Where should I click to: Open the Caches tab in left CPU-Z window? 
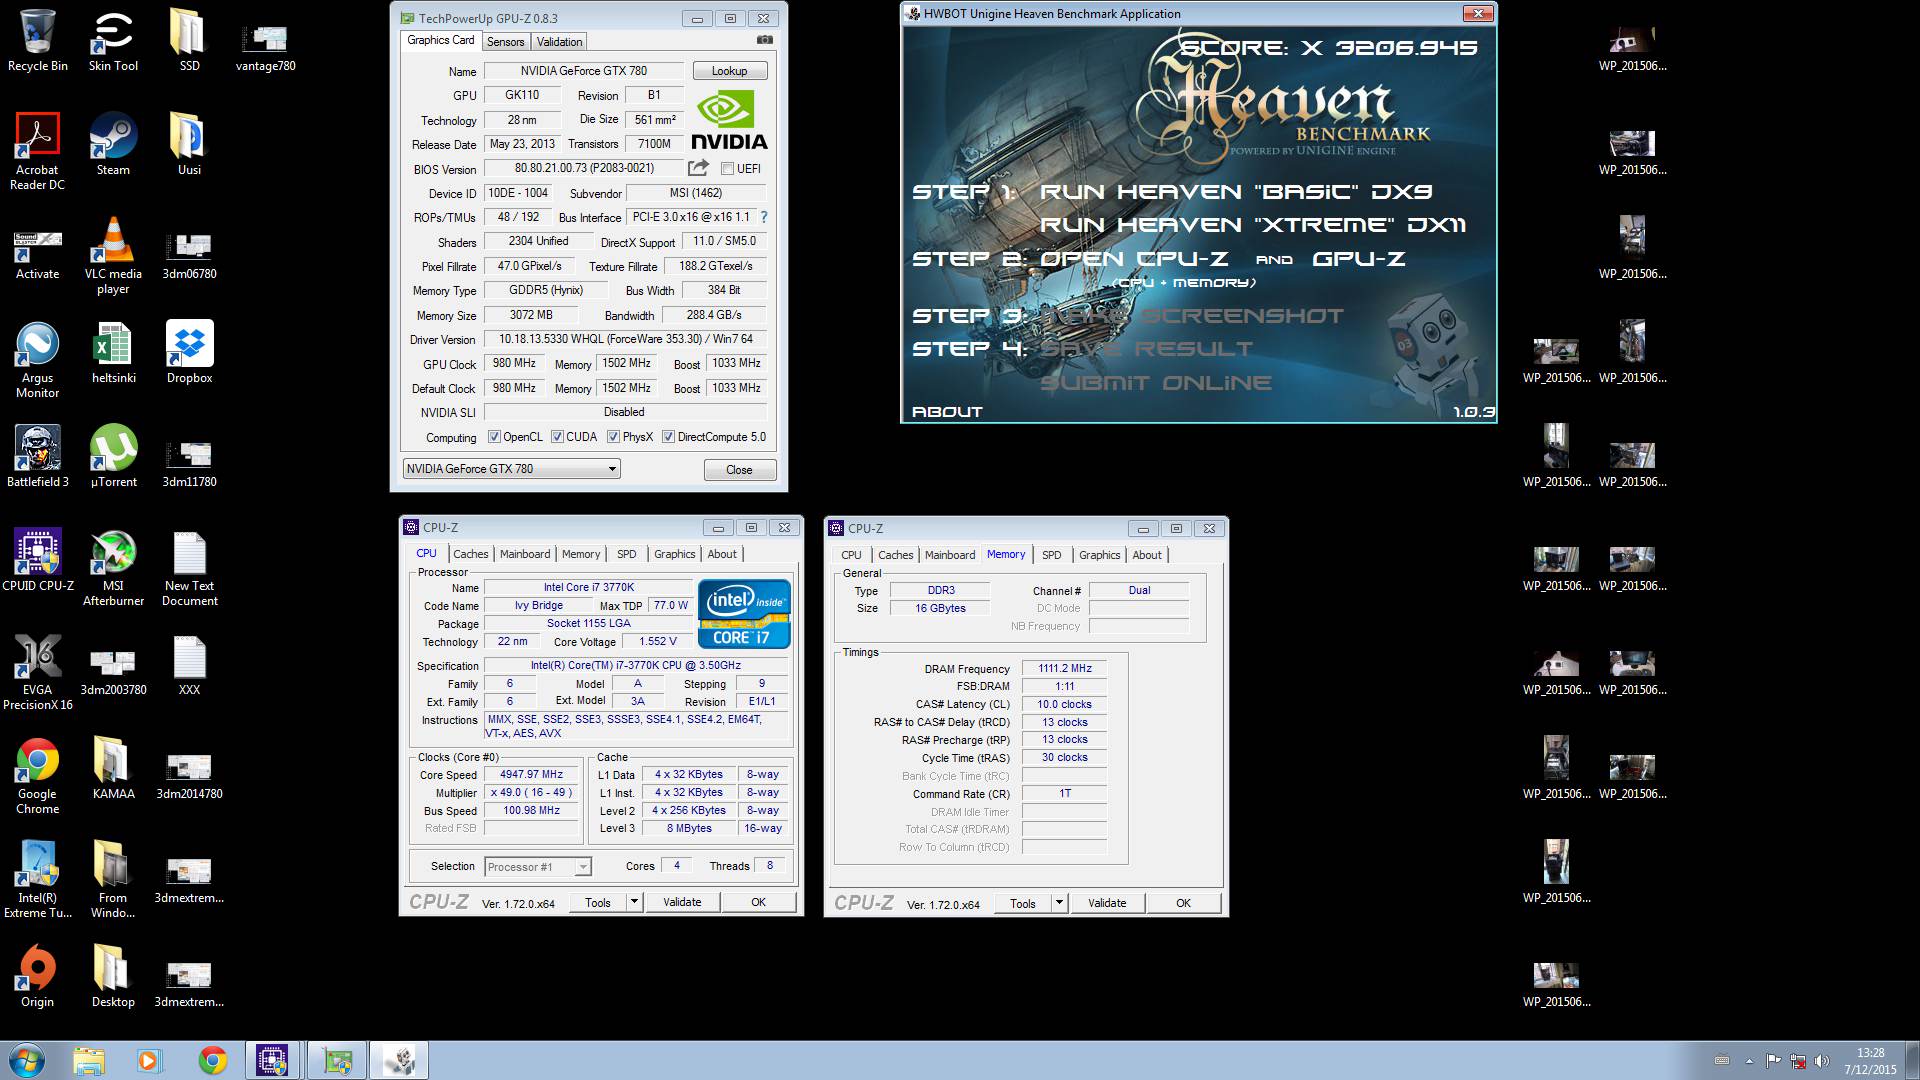coord(470,554)
